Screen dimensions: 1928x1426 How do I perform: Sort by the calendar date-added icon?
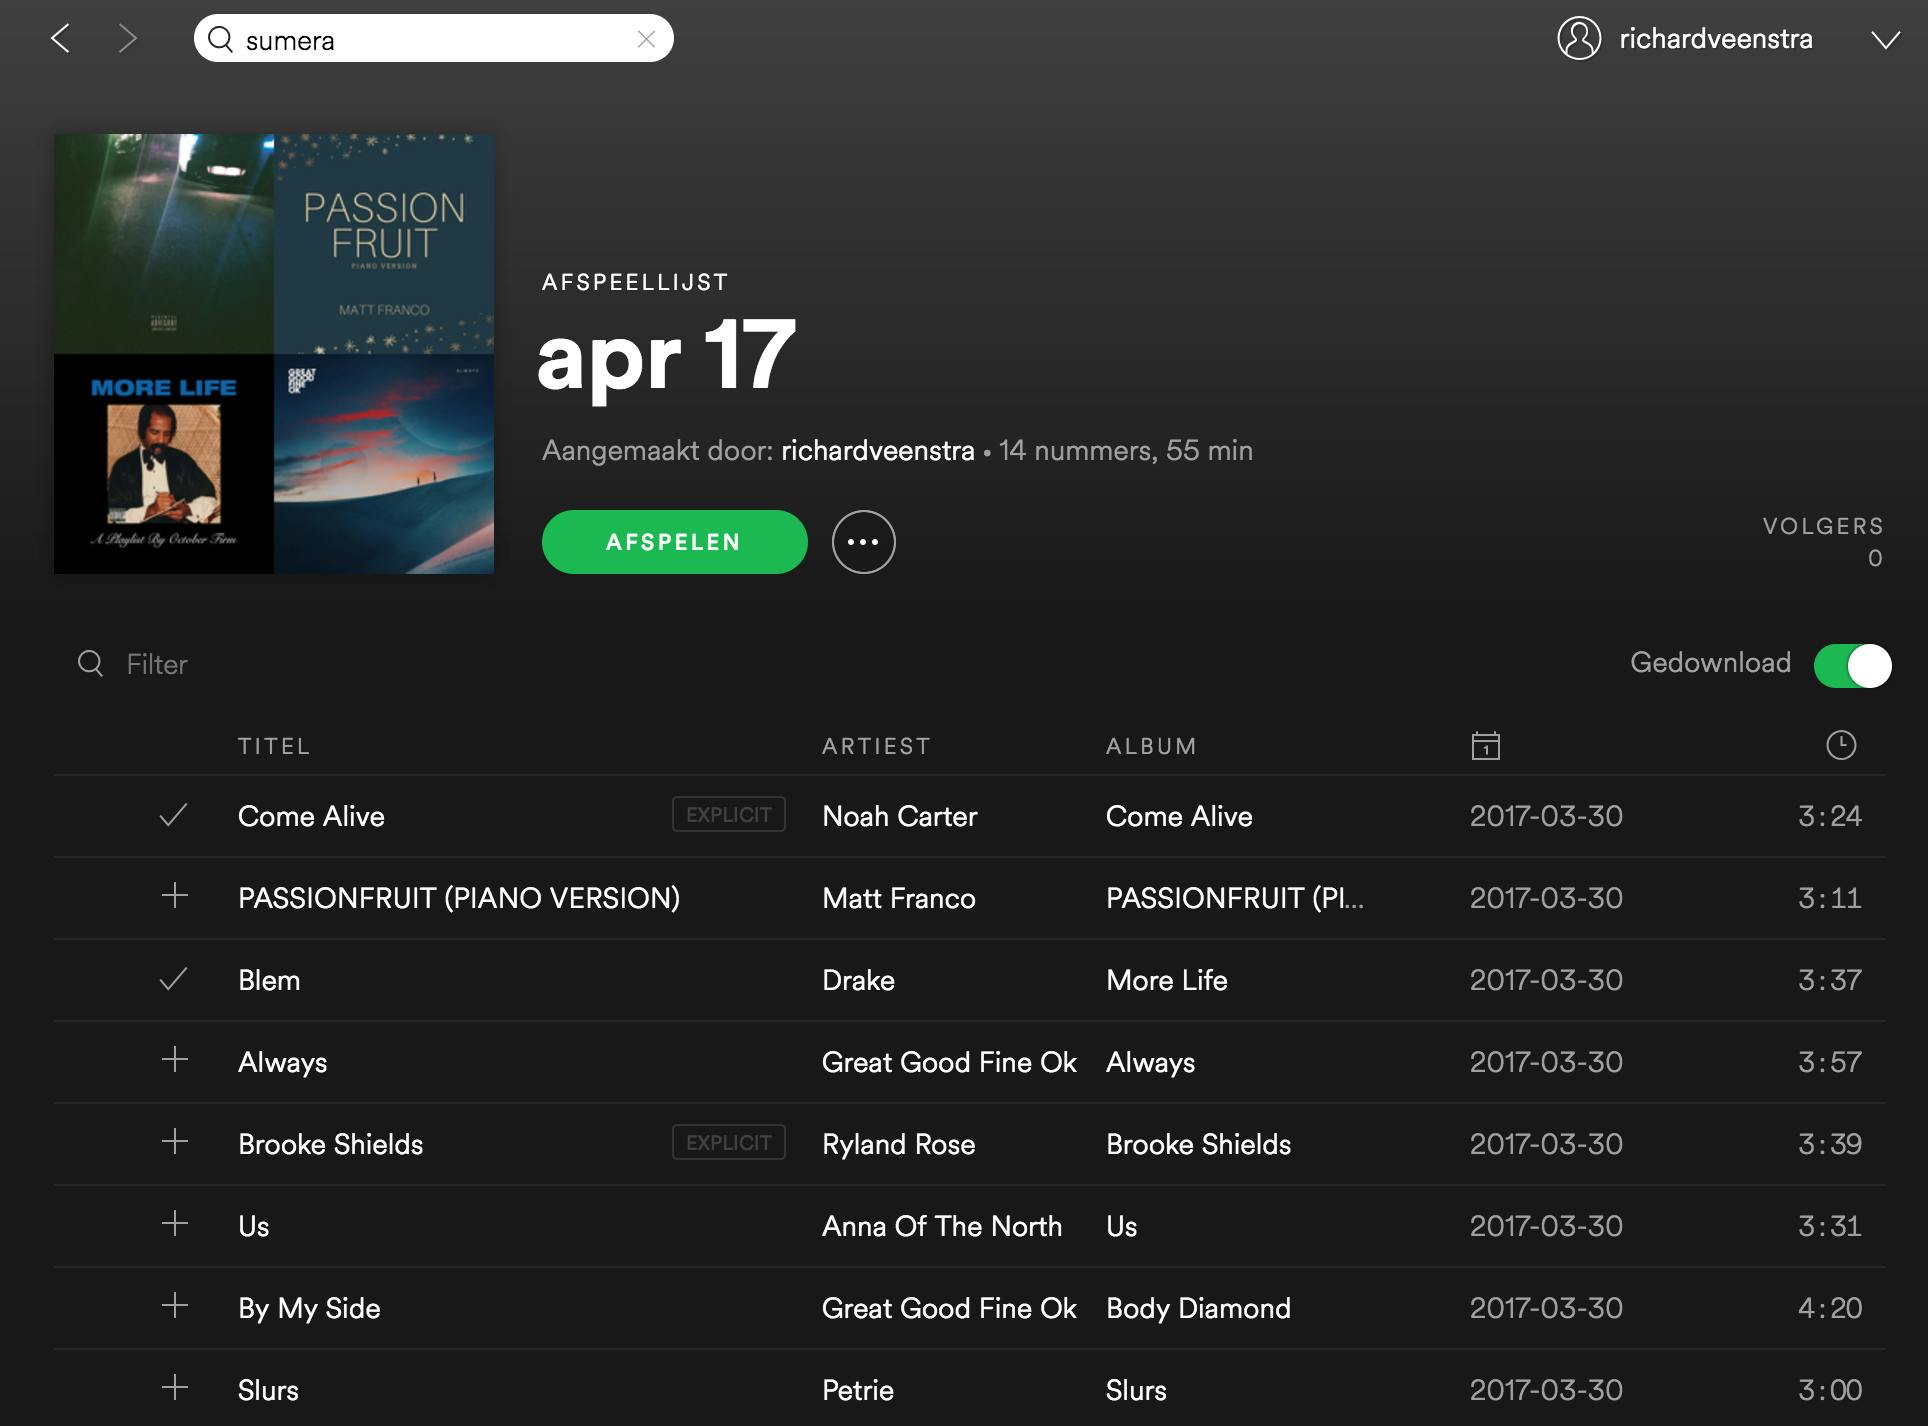pyautogui.click(x=1485, y=746)
